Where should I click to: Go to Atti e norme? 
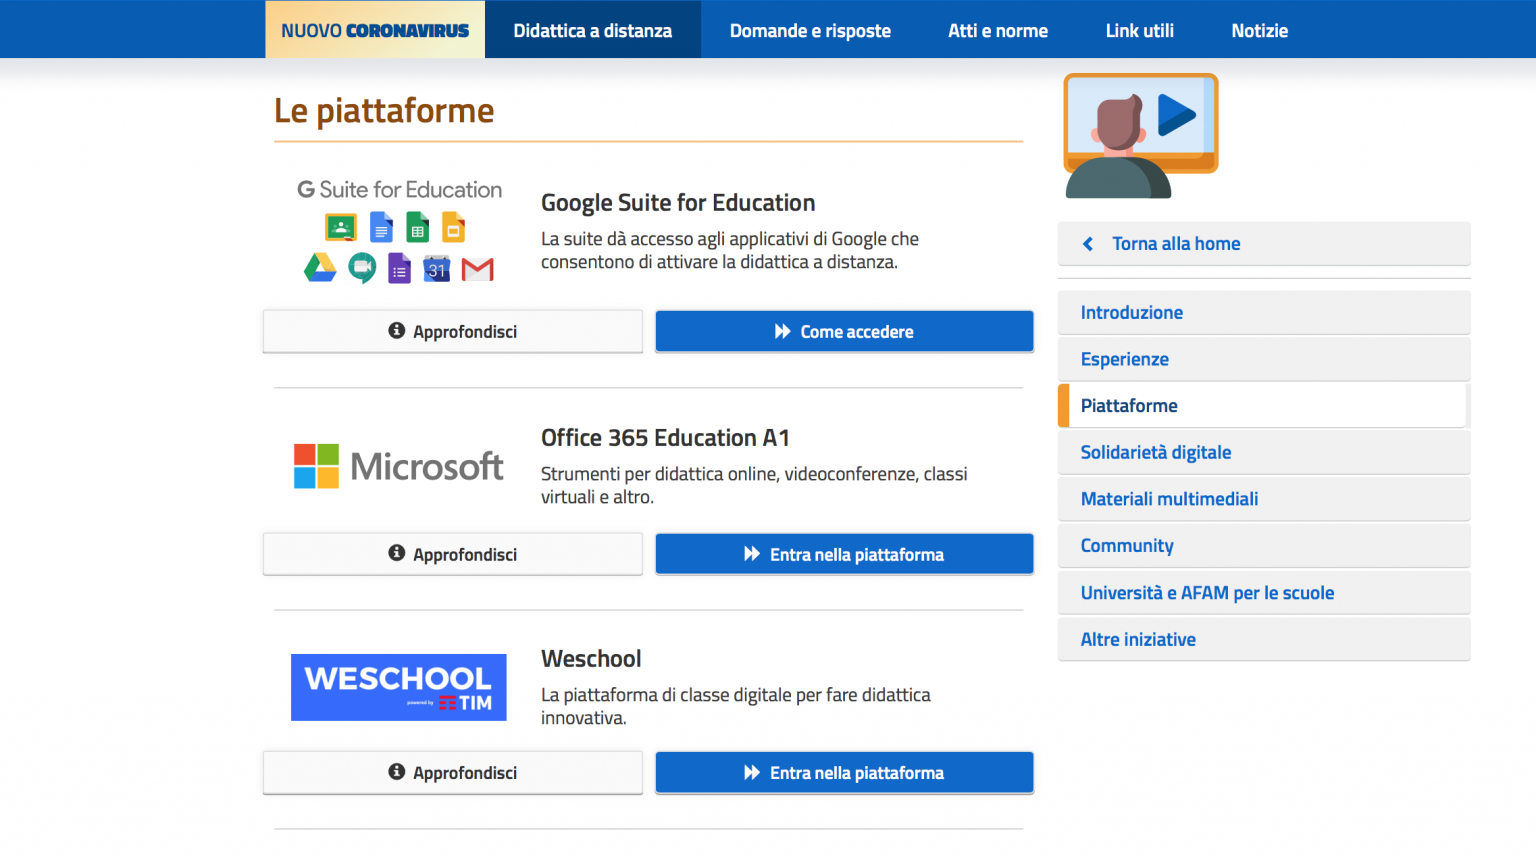click(x=998, y=30)
